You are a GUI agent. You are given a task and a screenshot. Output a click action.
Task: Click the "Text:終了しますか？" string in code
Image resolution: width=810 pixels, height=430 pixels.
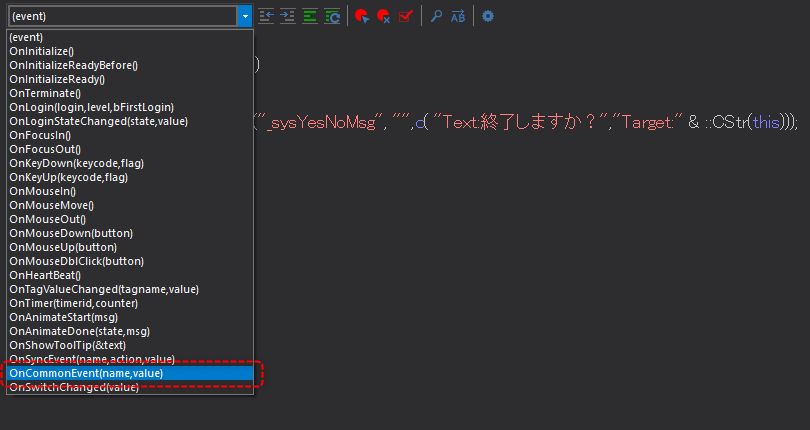[x=520, y=122]
